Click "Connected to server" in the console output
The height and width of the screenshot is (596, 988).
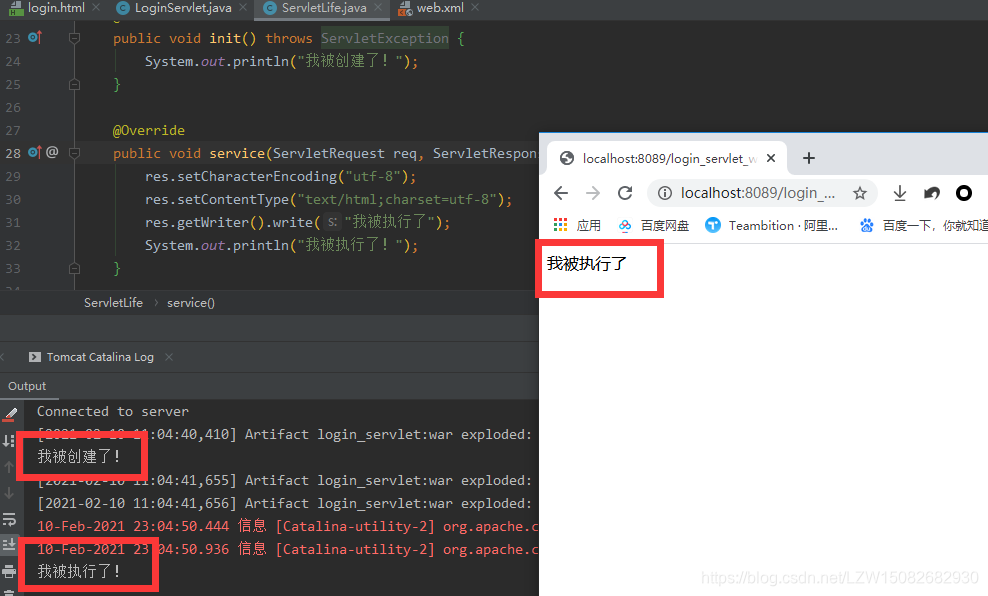113,411
